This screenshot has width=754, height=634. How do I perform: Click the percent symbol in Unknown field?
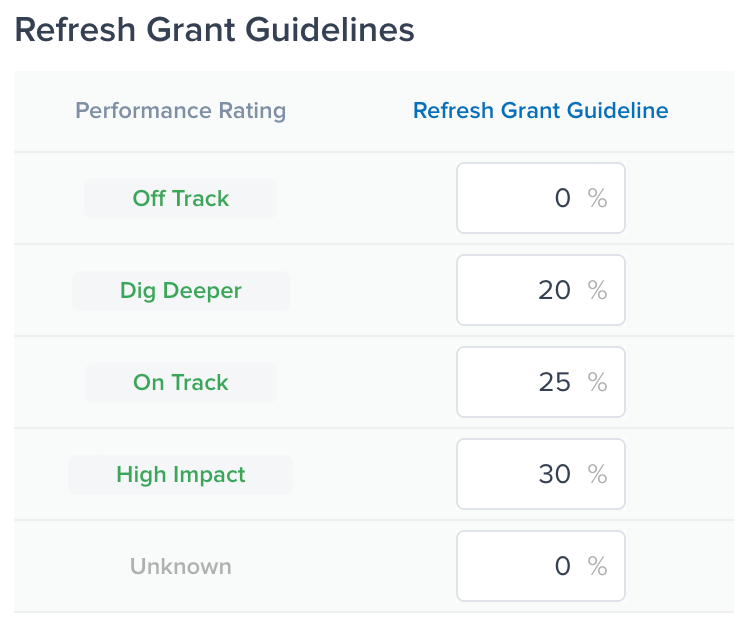(598, 566)
